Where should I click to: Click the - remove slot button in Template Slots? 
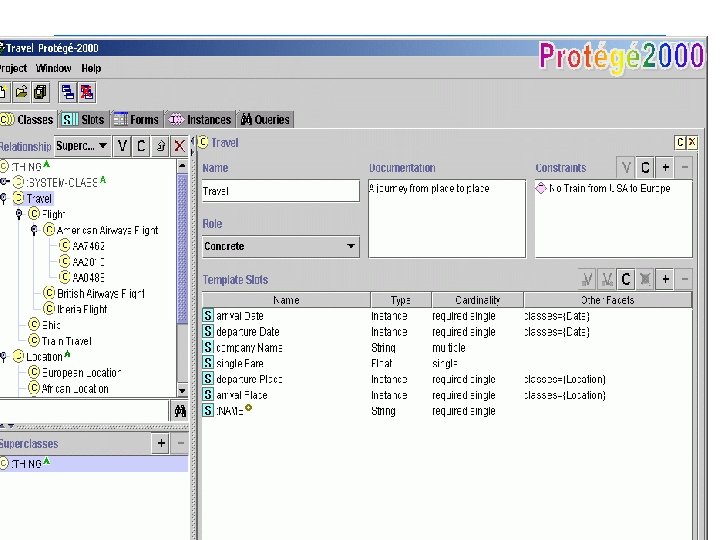684,279
